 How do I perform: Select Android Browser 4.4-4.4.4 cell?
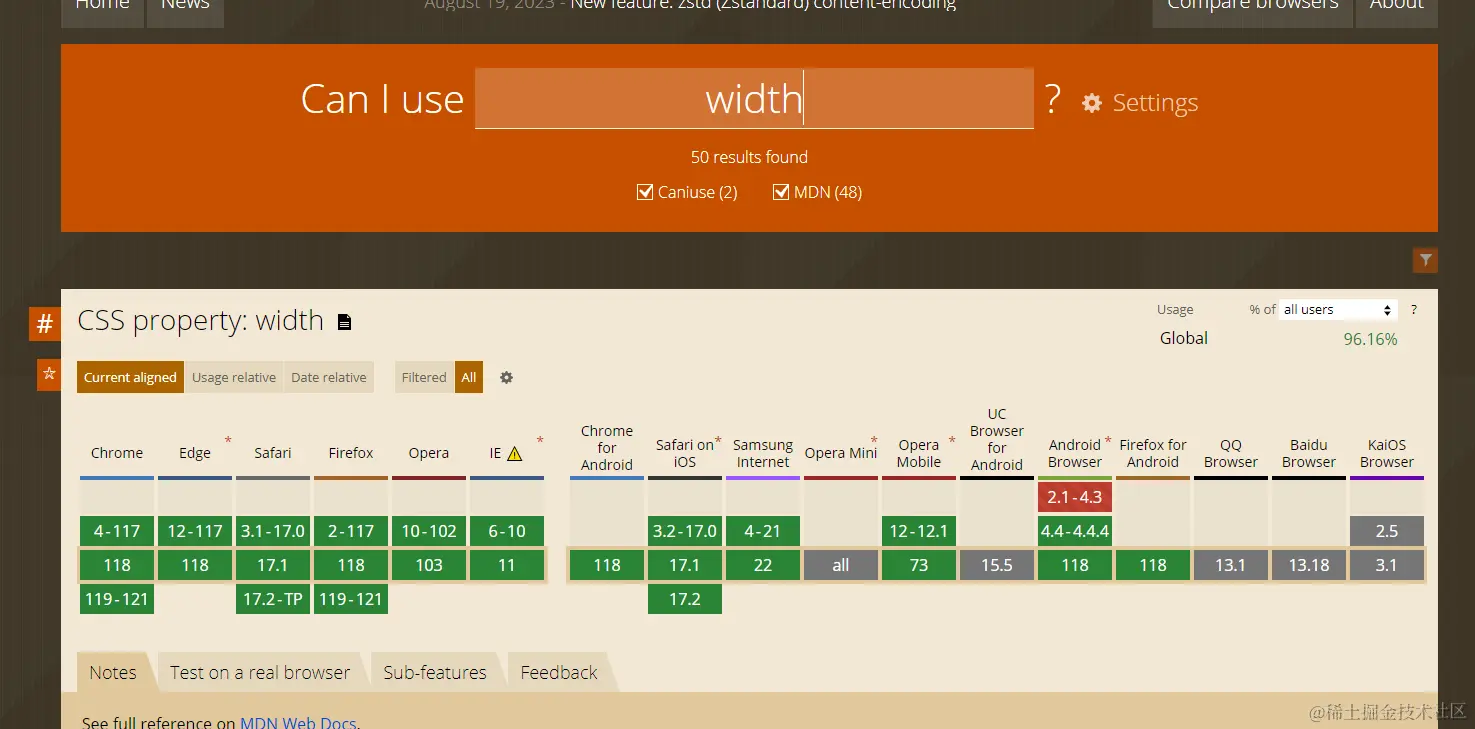1075,531
